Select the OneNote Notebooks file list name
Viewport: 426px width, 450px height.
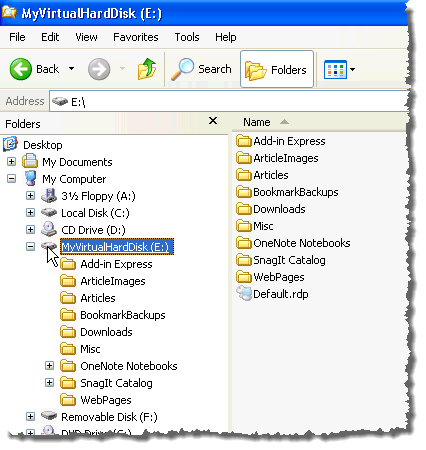pyautogui.click(x=302, y=243)
